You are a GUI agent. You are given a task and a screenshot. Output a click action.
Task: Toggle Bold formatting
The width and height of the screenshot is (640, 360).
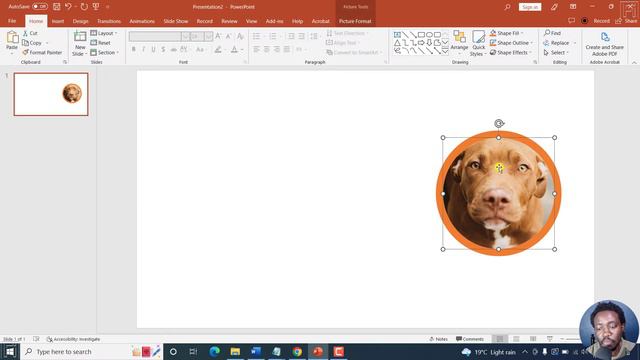133,49
